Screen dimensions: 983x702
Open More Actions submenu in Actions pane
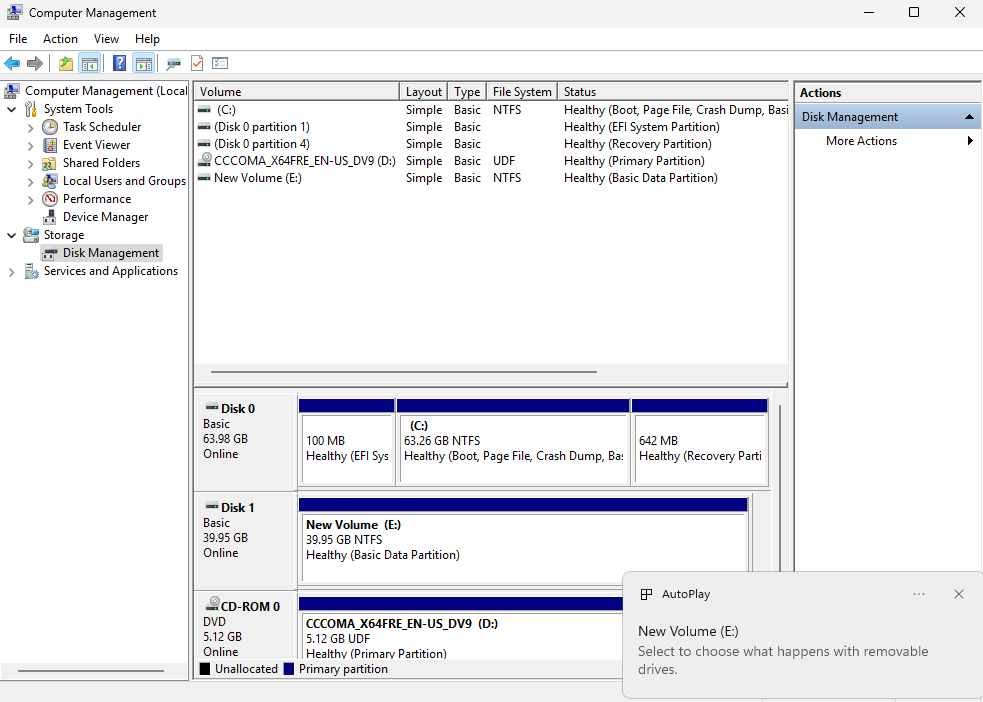(861, 141)
